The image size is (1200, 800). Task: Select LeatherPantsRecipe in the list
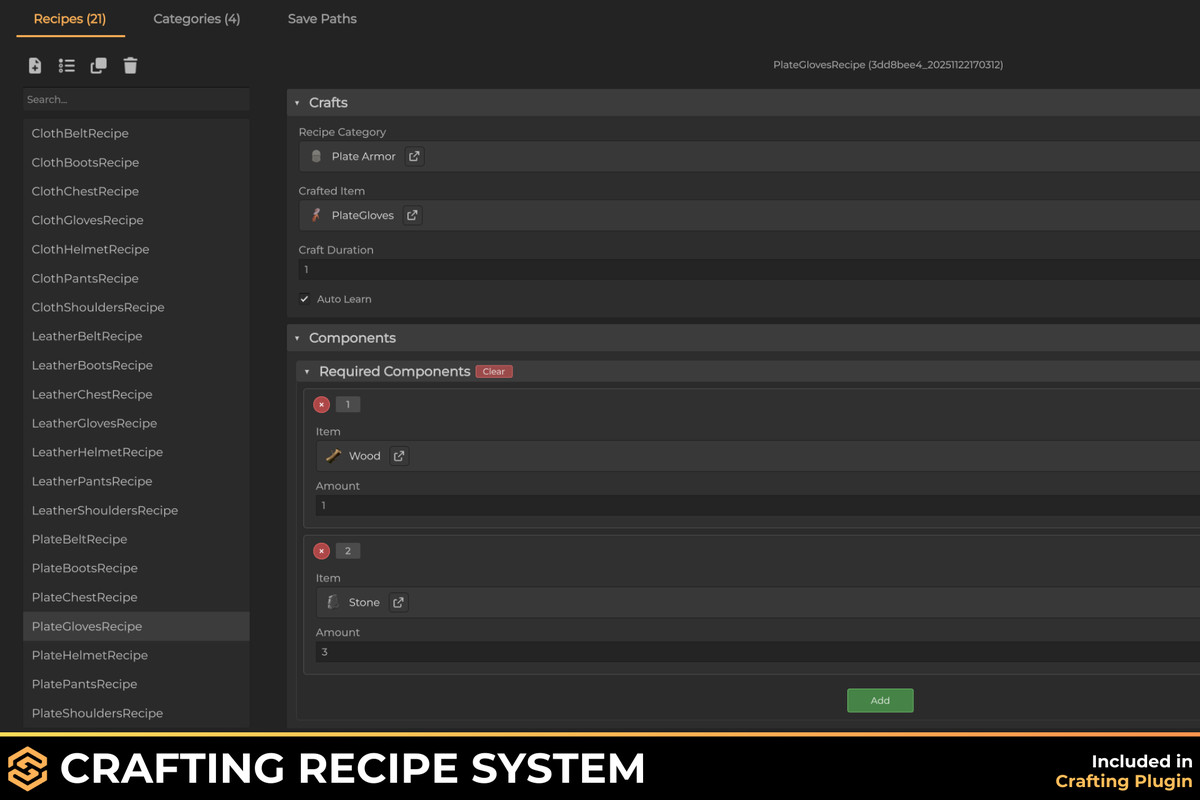(x=136, y=481)
